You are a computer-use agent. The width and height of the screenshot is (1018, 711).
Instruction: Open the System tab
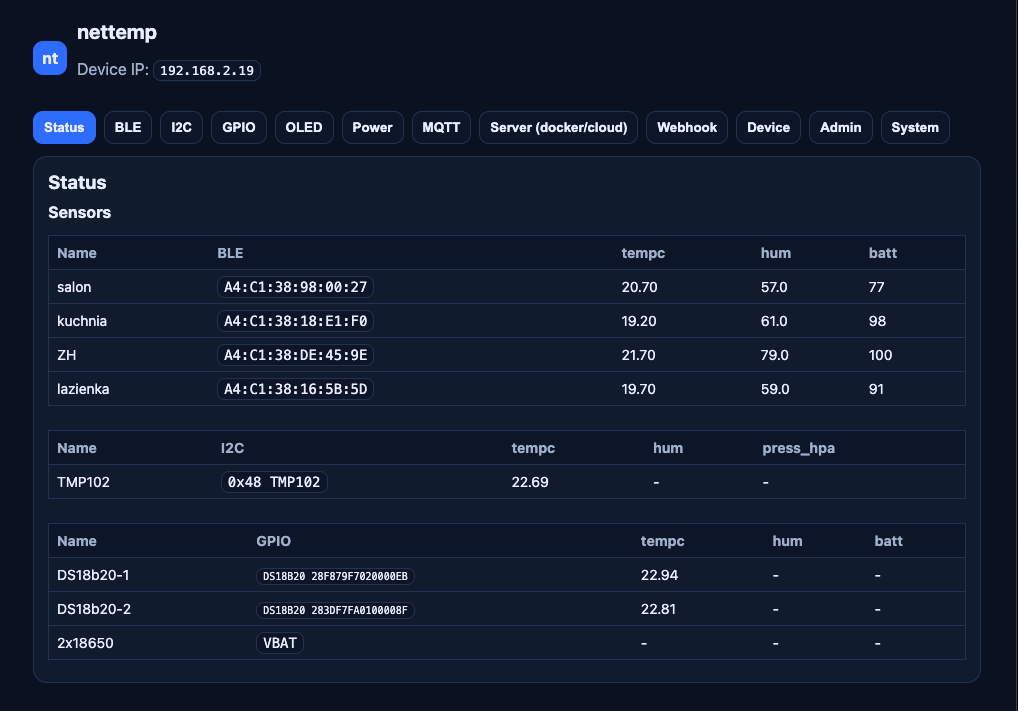[914, 127]
